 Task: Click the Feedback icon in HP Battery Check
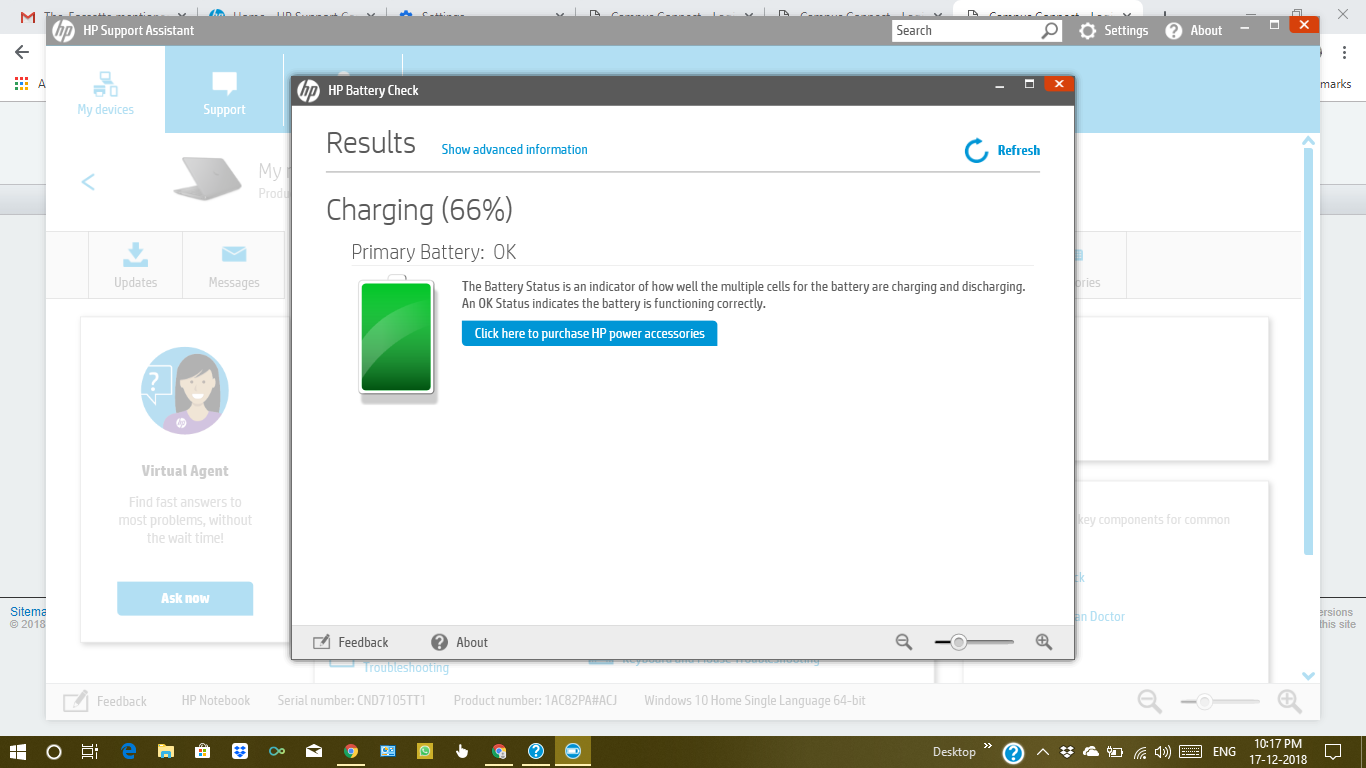point(322,642)
